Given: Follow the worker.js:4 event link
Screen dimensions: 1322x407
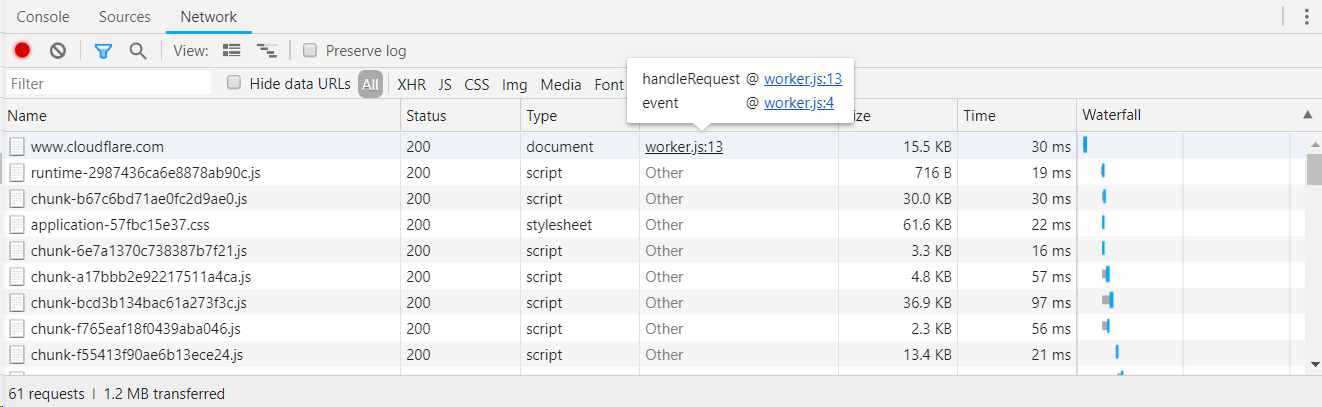Looking at the screenshot, I should pos(799,103).
